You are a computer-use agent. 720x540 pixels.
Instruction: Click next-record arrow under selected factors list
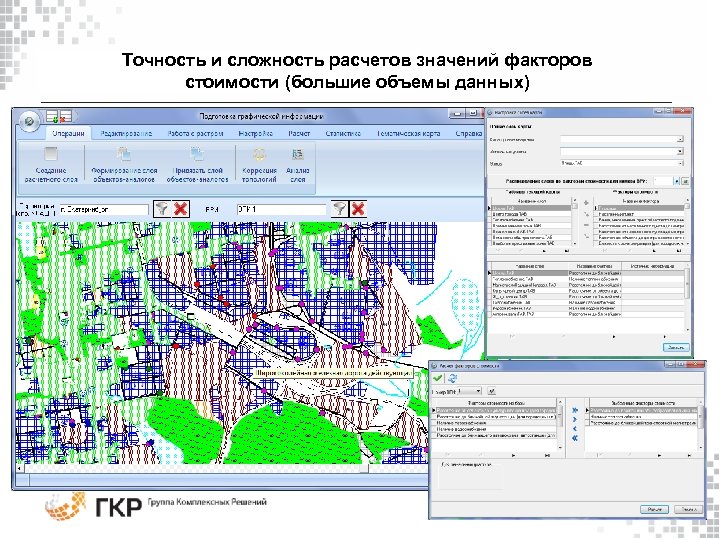point(659,455)
